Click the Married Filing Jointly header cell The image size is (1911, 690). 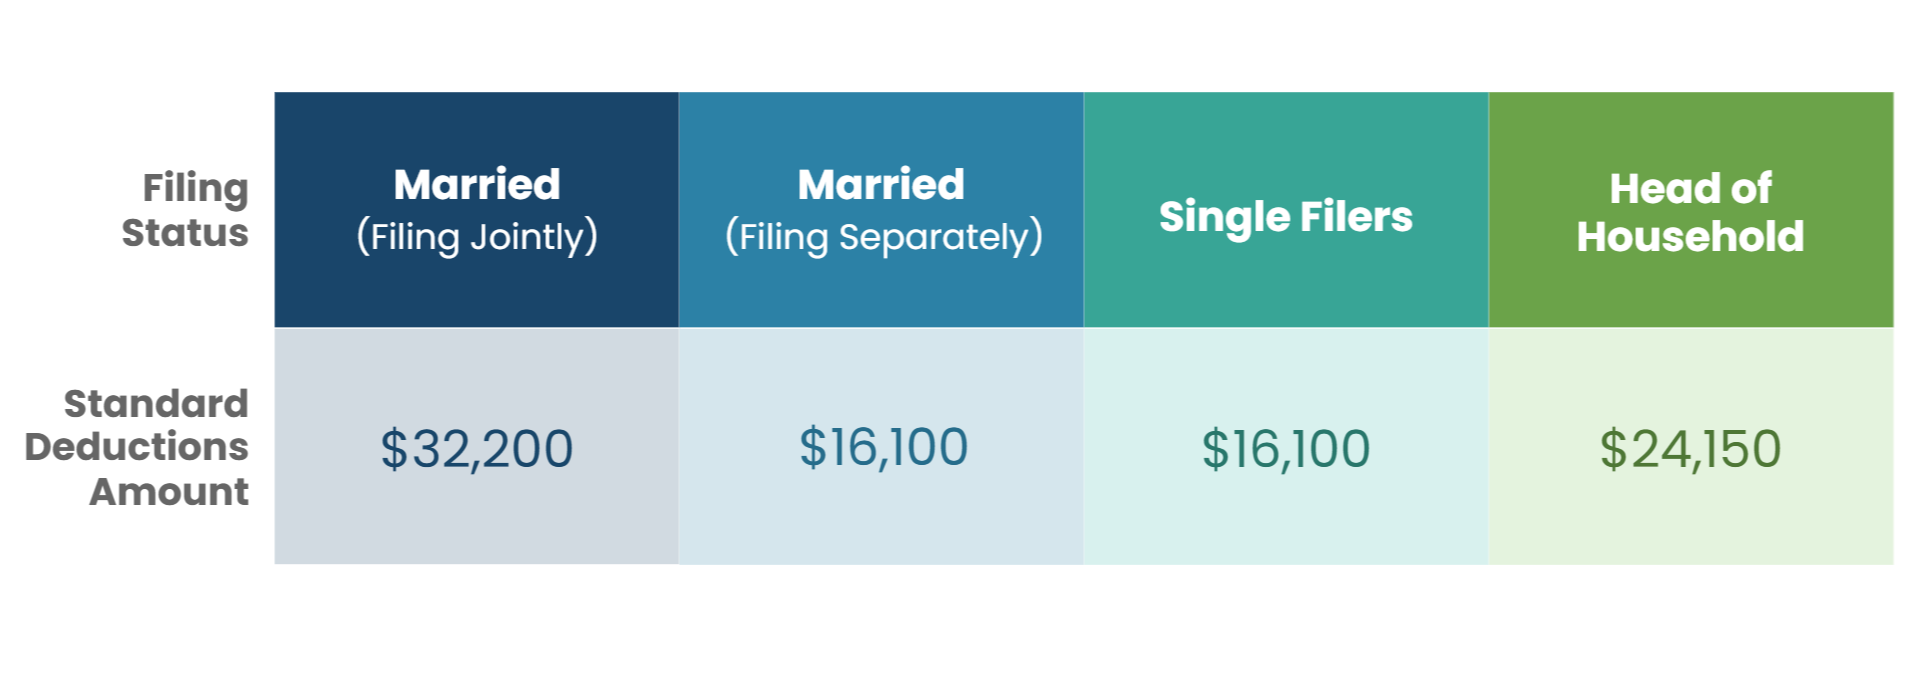pyautogui.click(x=477, y=210)
